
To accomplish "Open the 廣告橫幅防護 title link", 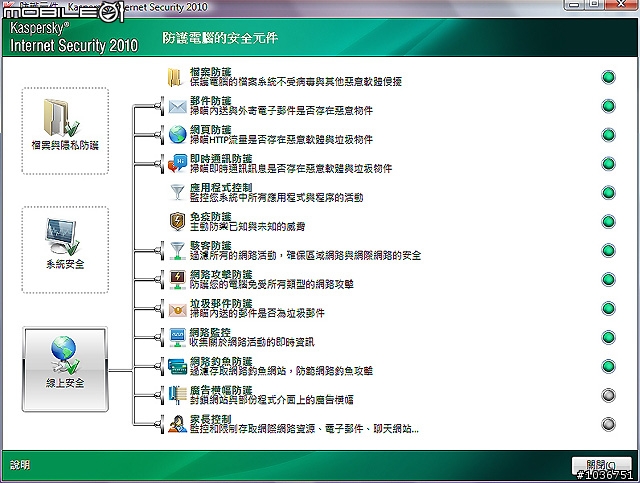I will [x=221, y=390].
